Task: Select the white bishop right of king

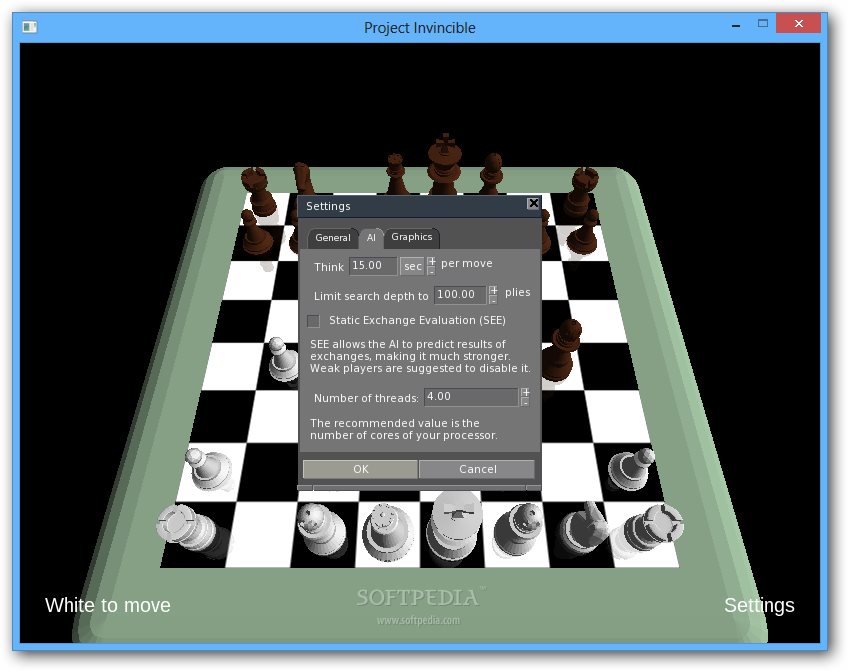Action: coord(518,531)
